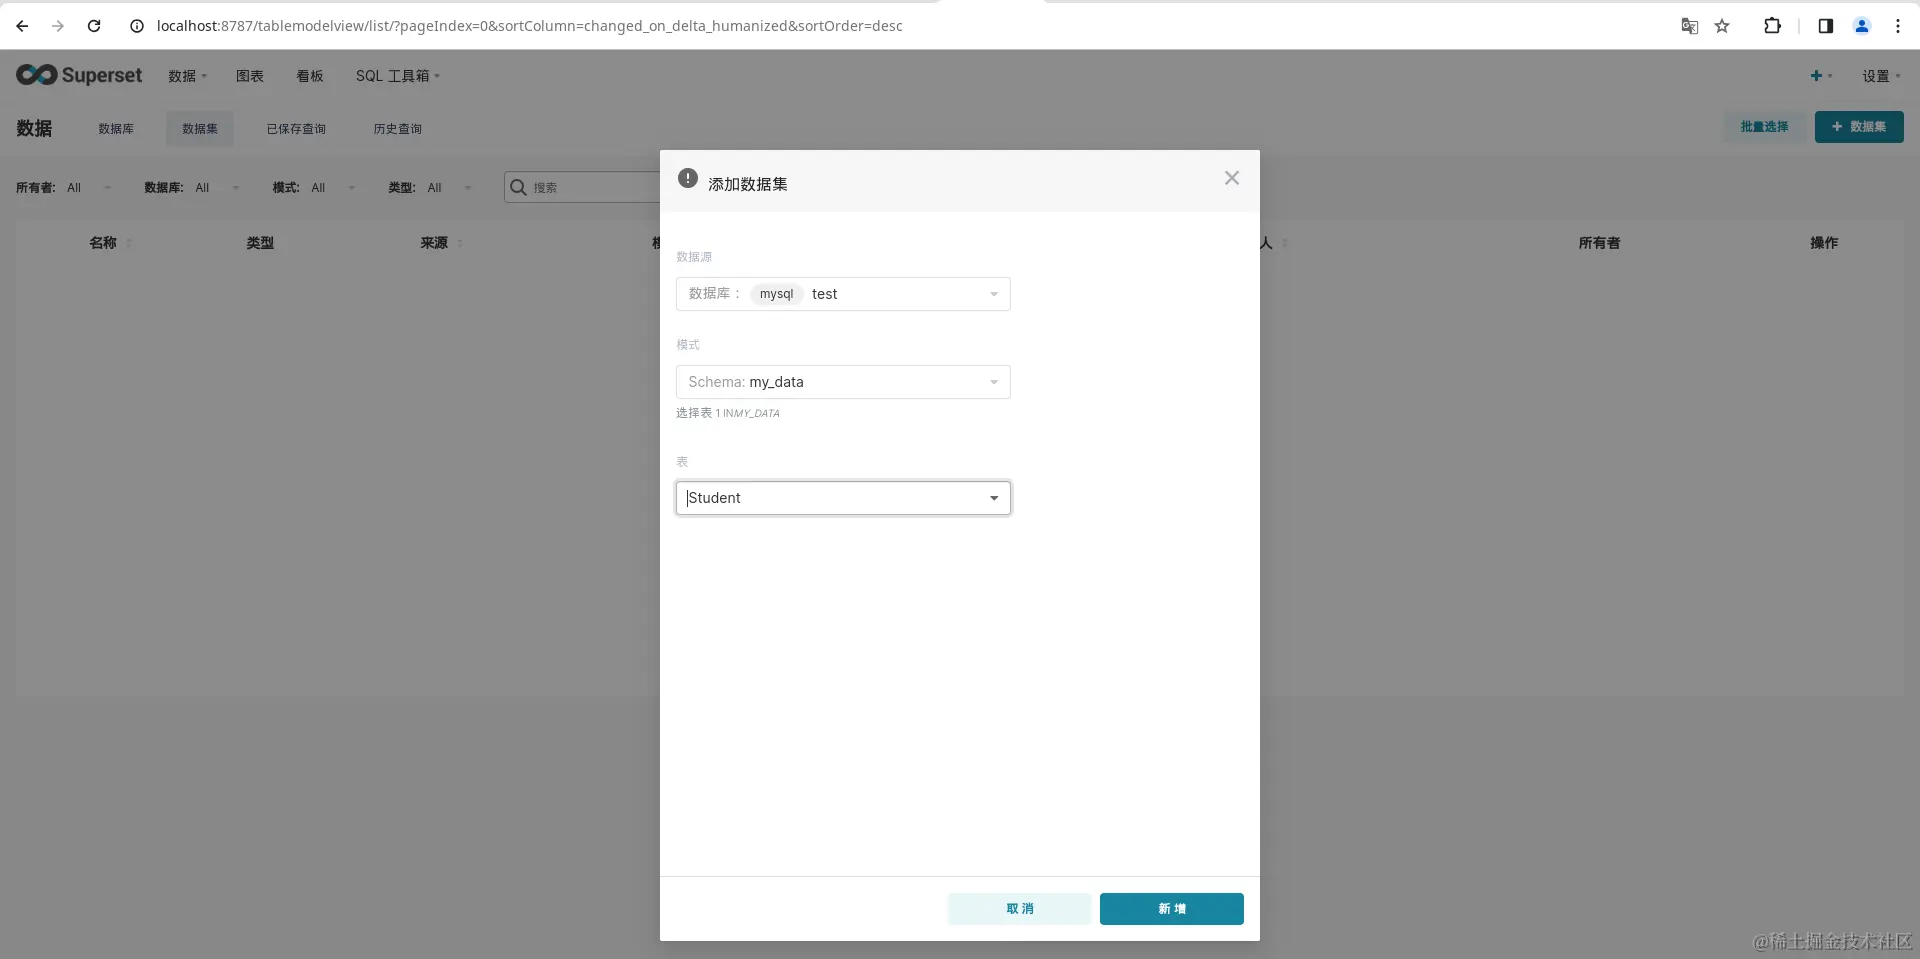Screen dimensions: 1920x959
Task: Click 取消 to cancel the dialog
Action: click(x=1020, y=909)
